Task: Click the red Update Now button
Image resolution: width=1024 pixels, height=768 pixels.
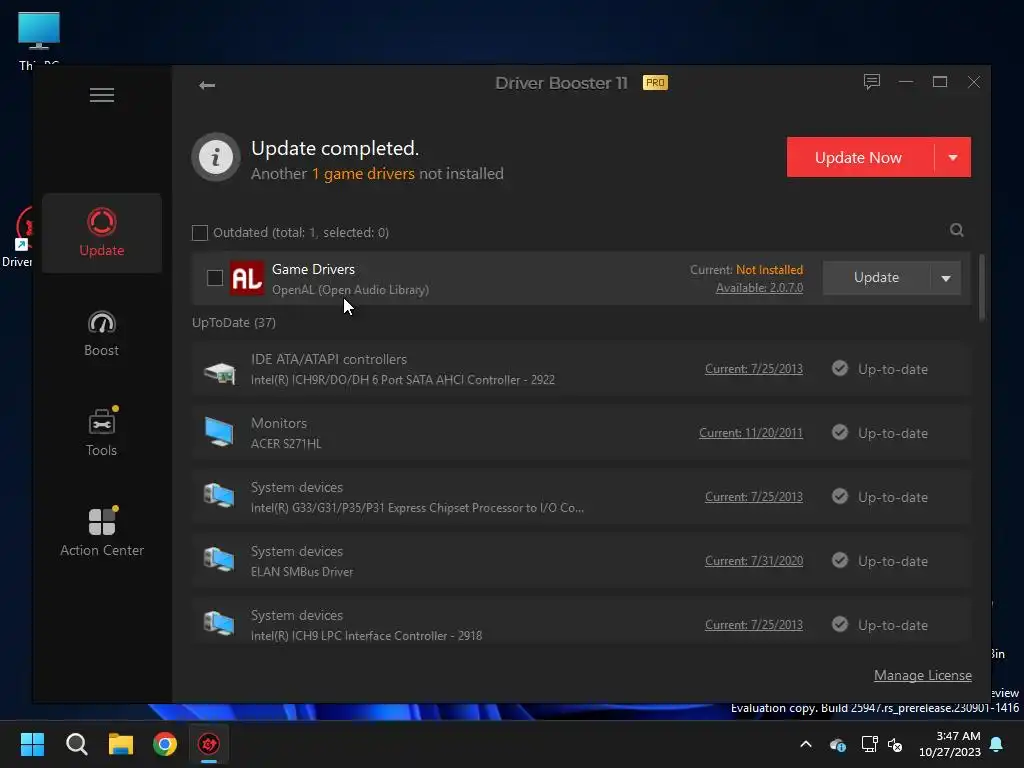Action: pyautogui.click(x=860, y=157)
